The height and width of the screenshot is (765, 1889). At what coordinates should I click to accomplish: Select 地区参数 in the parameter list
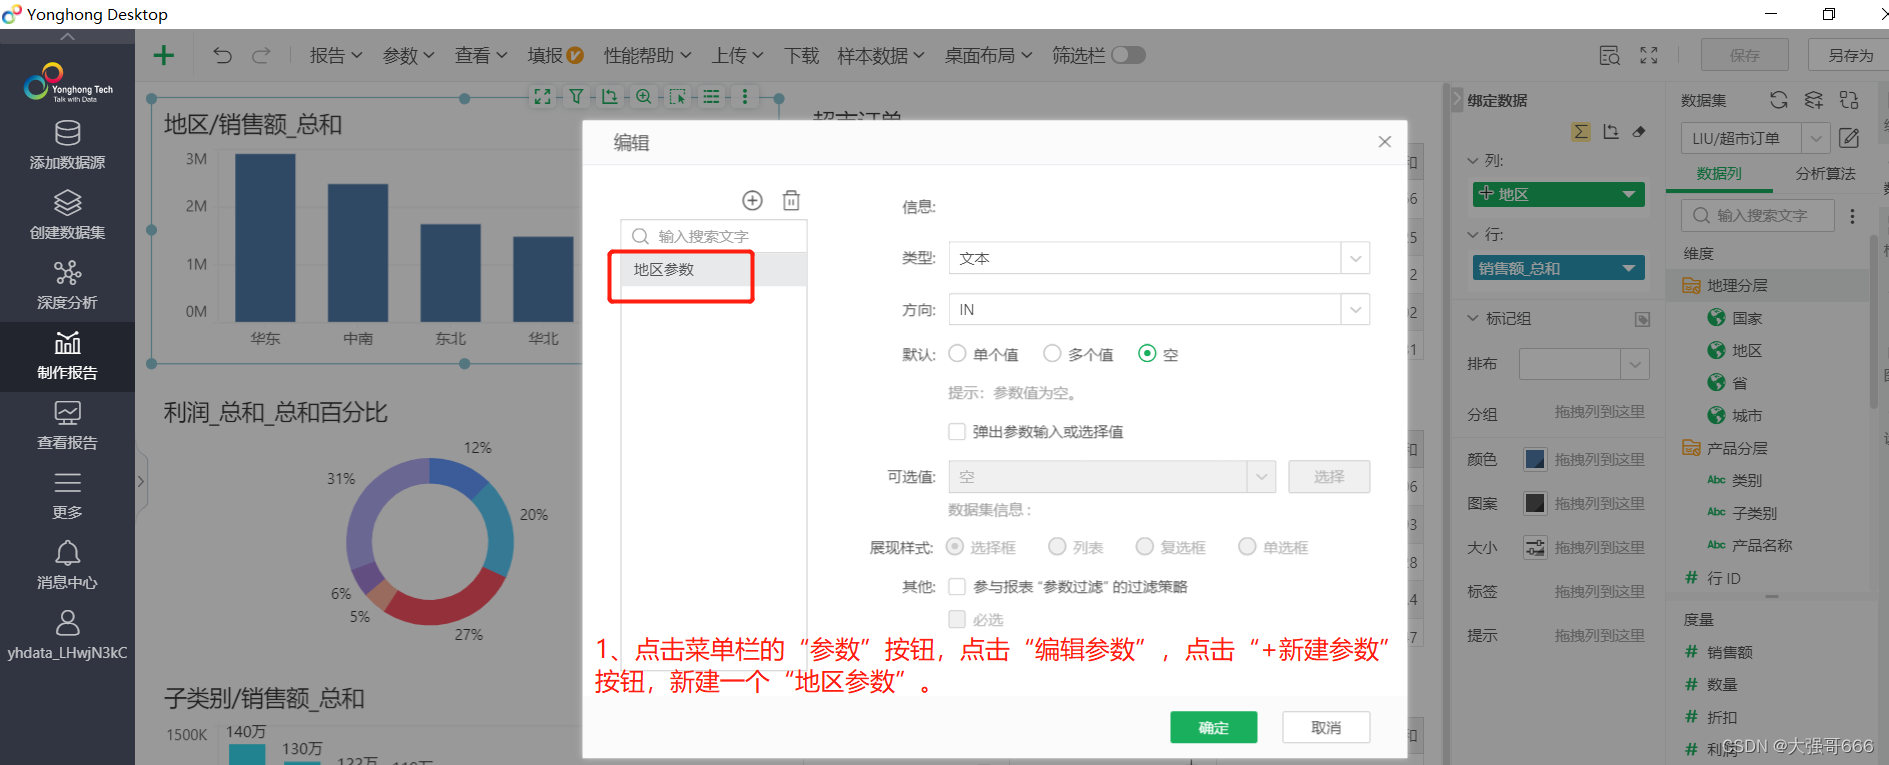tap(714, 269)
